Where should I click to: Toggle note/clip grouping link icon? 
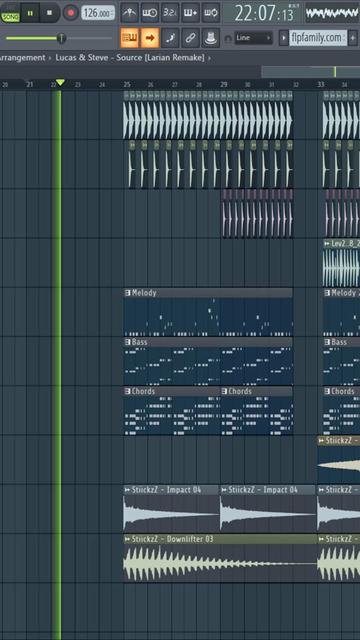pos(190,38)
